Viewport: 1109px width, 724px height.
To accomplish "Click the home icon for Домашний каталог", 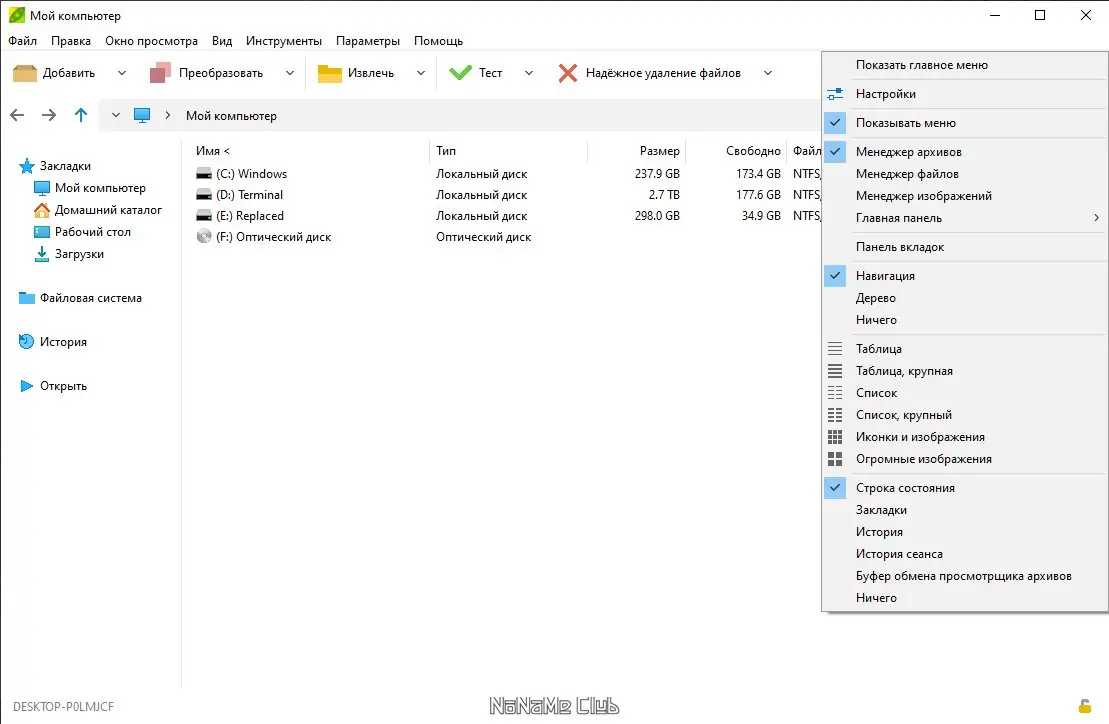I will point(42,210).
